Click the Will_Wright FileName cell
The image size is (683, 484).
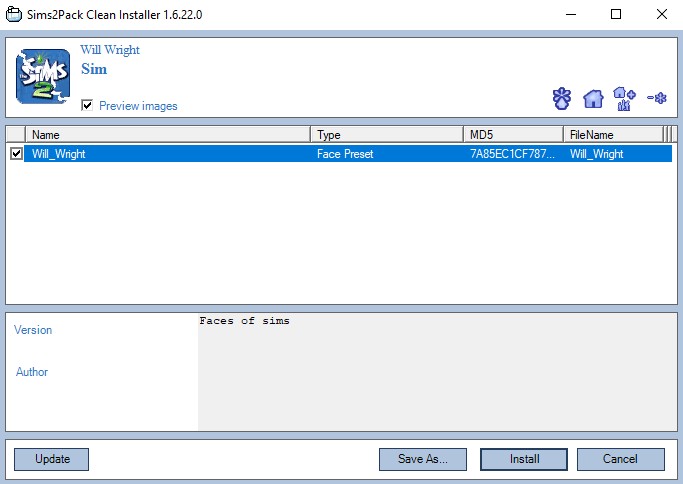596,154
